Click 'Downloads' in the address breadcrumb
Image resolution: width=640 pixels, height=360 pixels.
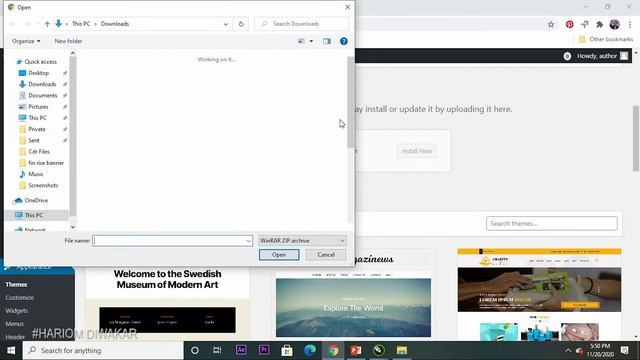[x=115, y=24]
